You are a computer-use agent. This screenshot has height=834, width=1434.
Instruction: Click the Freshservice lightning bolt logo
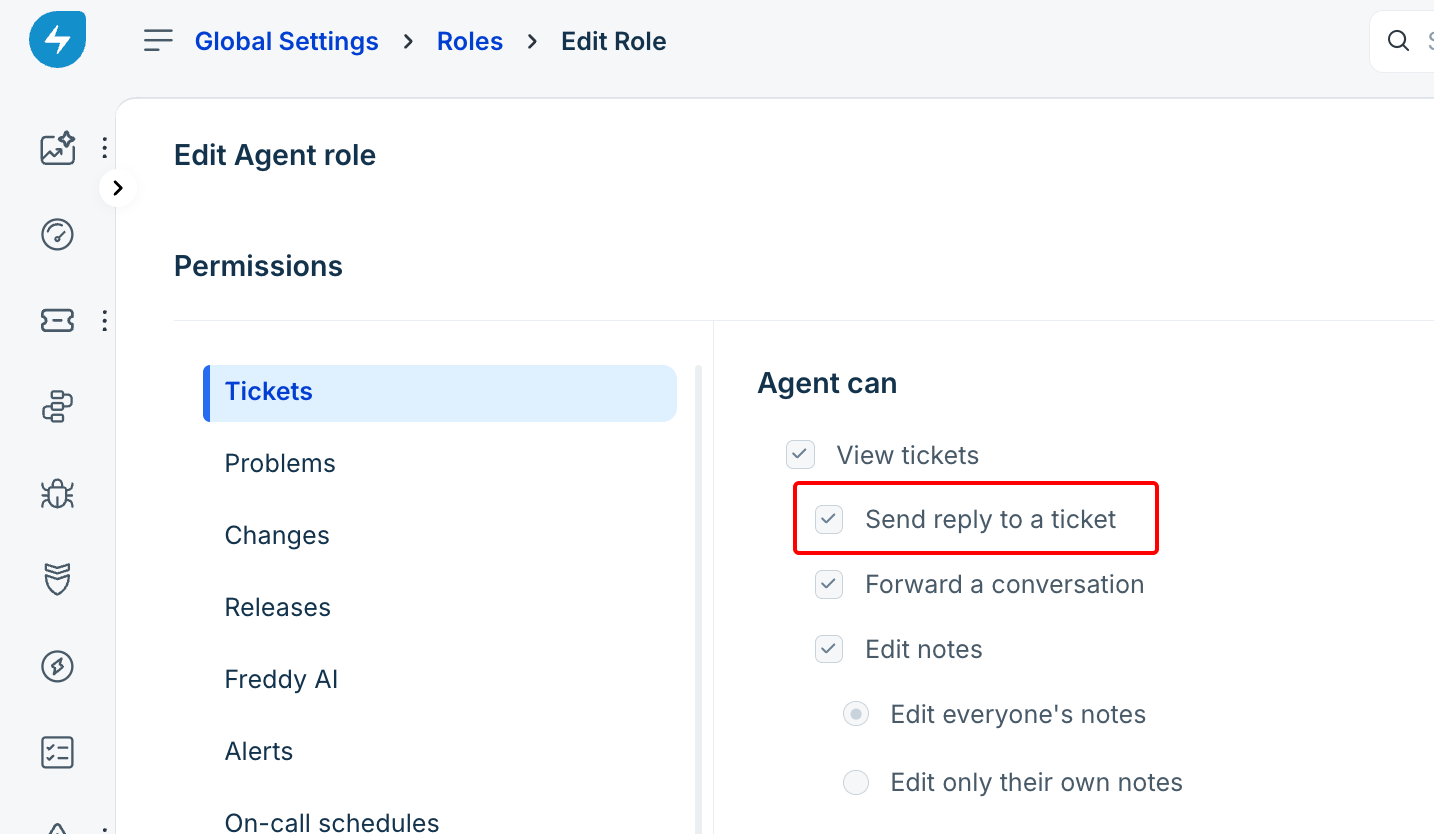[57, 40]
